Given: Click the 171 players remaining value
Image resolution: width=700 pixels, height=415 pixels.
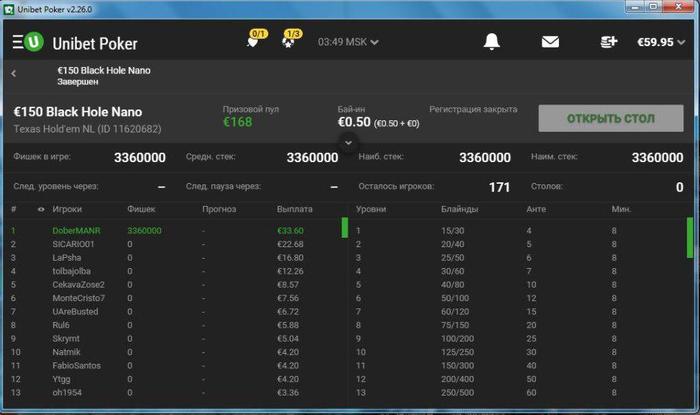Looking at the screenshot, I should pyautogui.click(x=499, y=187).
